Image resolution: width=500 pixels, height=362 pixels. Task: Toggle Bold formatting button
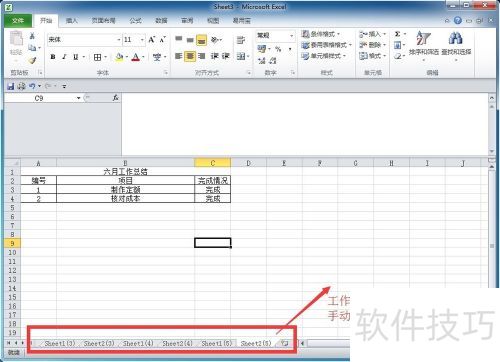(x=53, y=57)
